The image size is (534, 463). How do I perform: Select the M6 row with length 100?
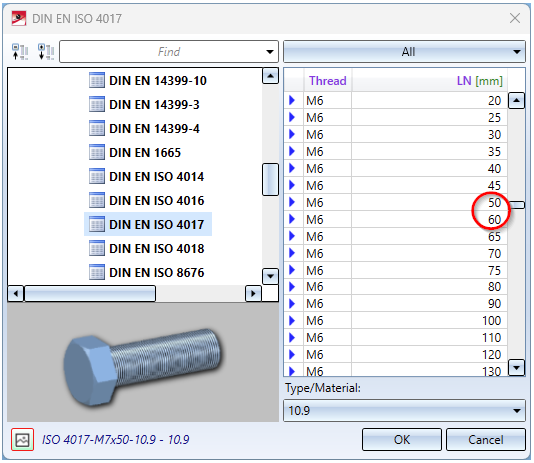click(395, 321)
